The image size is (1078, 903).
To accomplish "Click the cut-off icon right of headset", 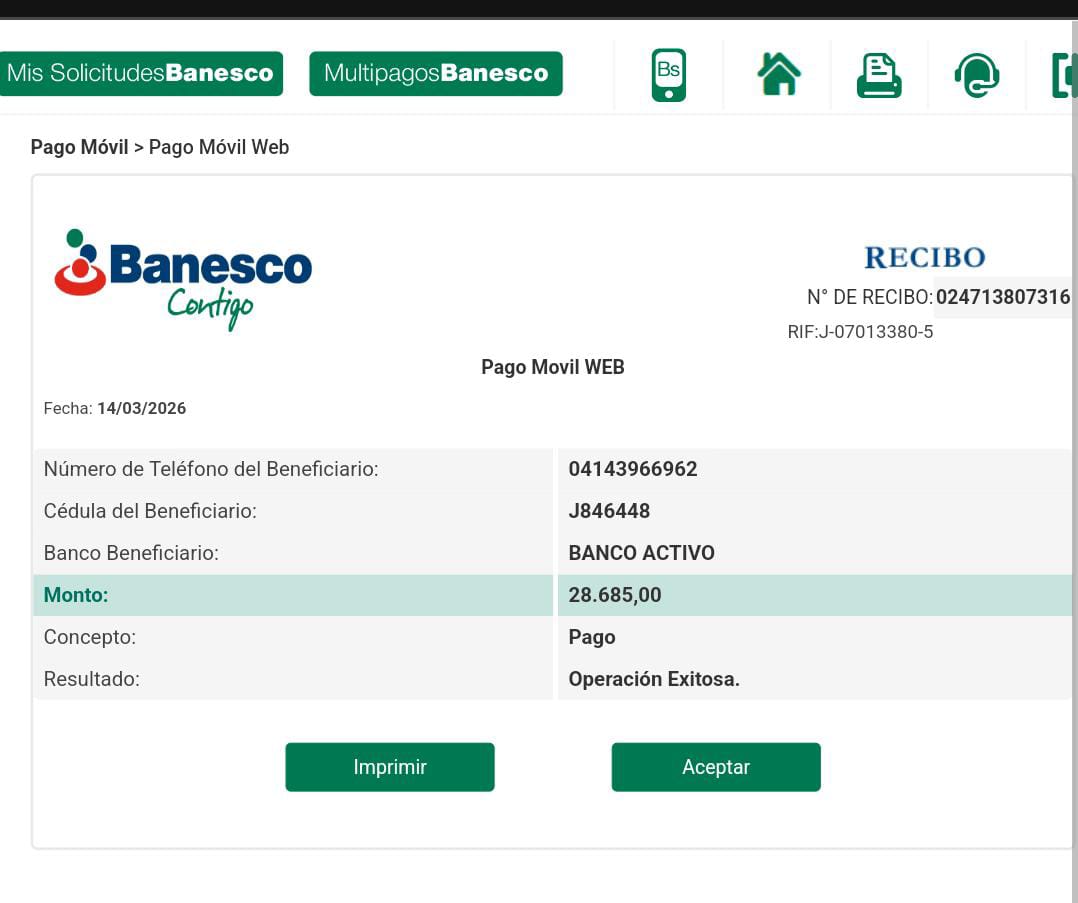I will [1062, 76].
